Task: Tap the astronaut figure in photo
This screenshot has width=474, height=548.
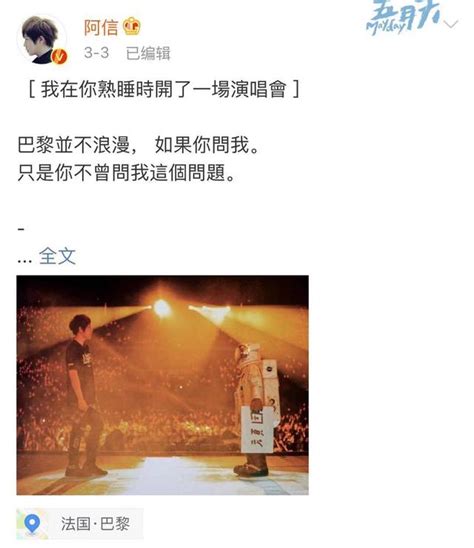Action: [256, 409]
